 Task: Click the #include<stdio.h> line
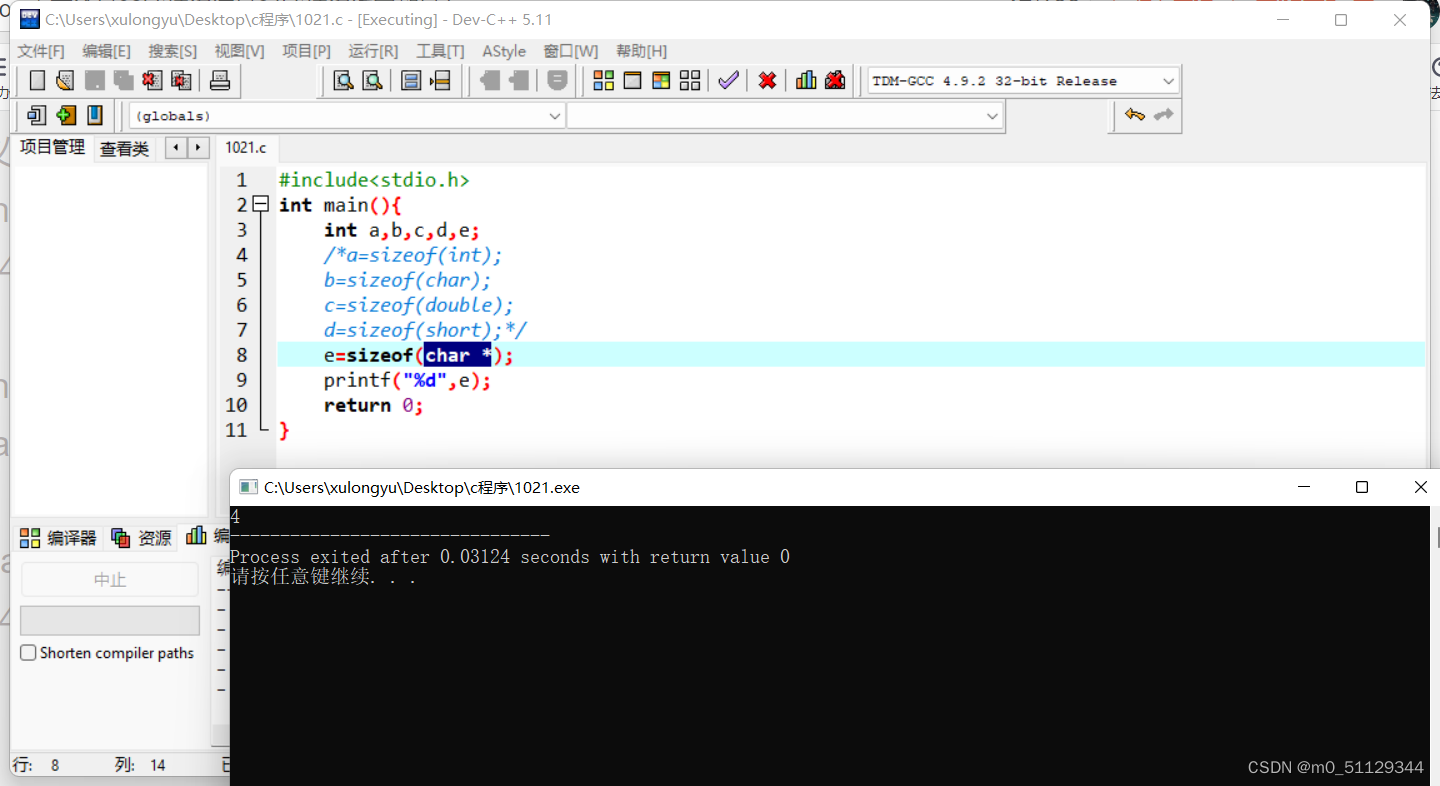click(374, 180)
